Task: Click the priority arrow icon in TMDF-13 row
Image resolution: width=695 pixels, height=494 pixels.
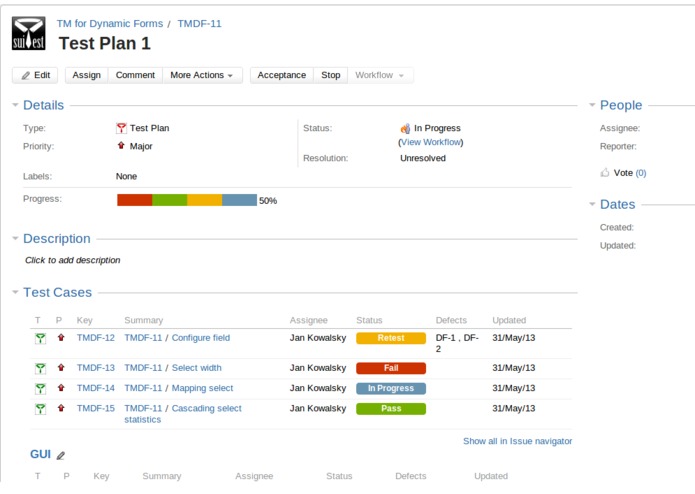Action: coord(61,367)
